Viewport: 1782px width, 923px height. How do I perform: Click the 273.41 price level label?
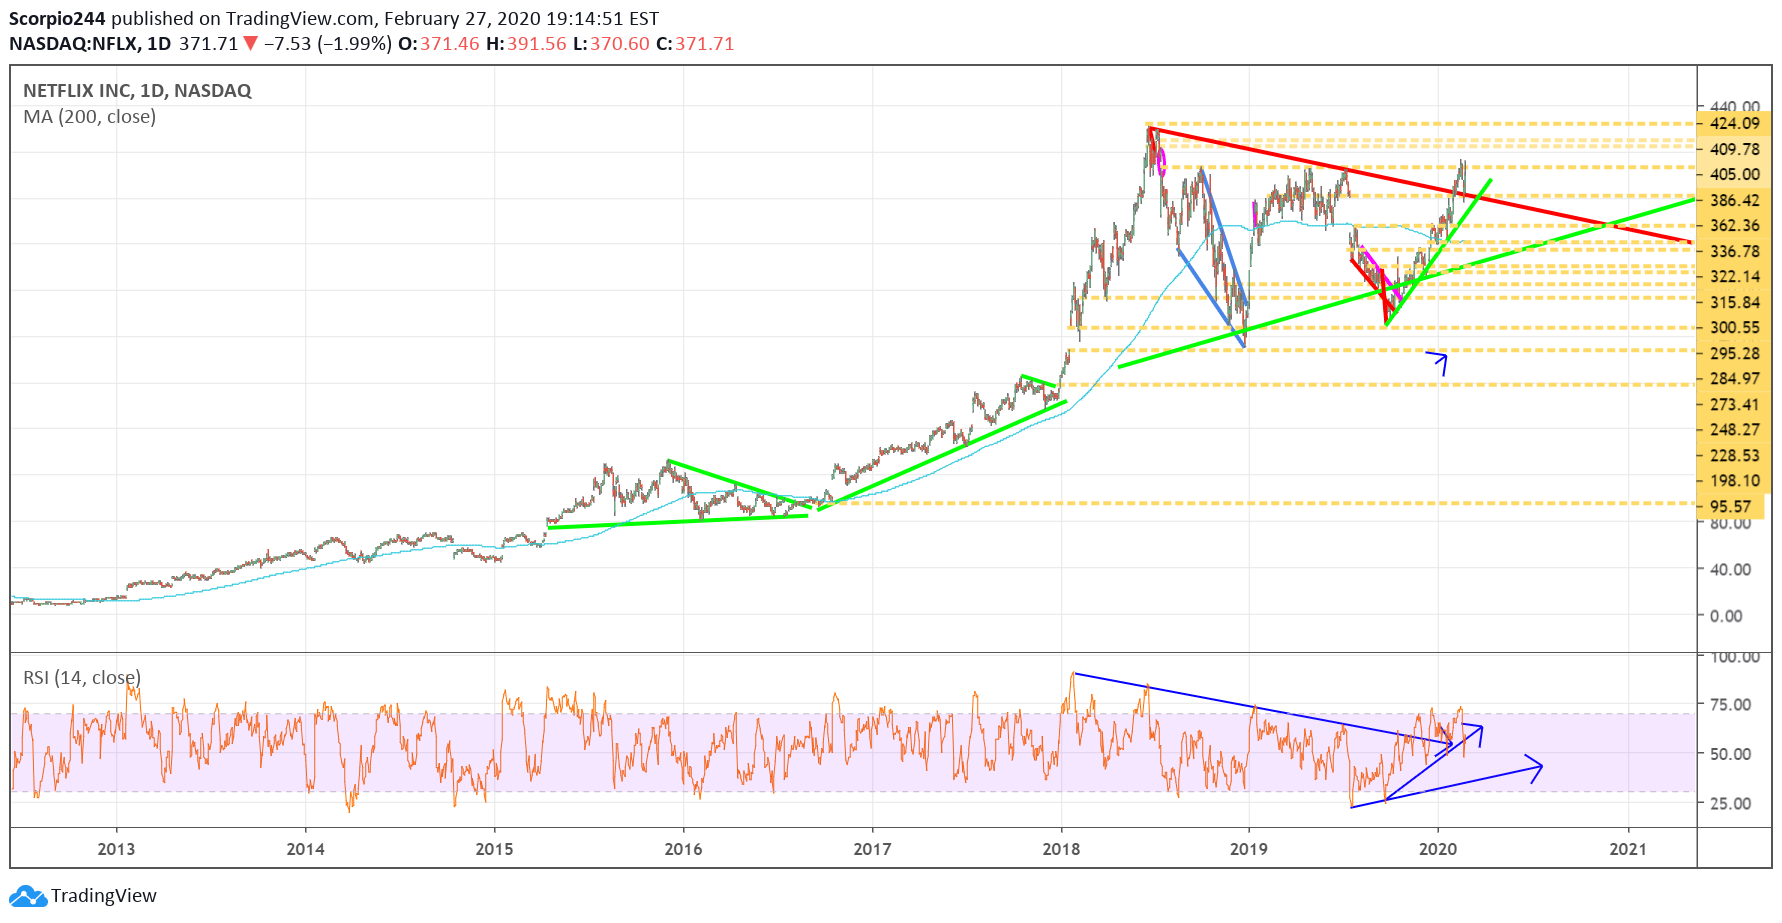[1735, 405]
